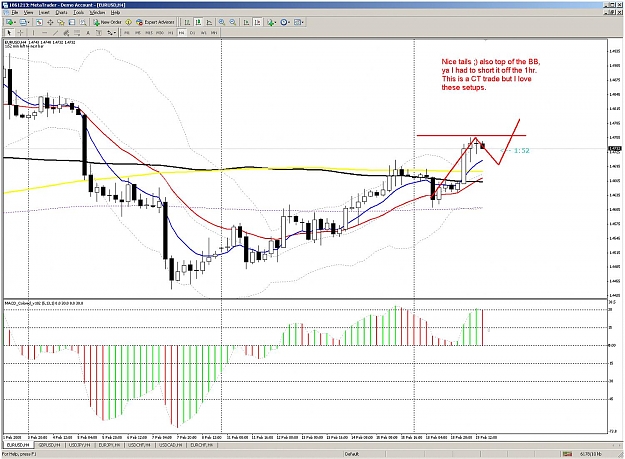This screenshot has height=459, width=625.
Task: Open the Window menu
Action: point(97,12)
